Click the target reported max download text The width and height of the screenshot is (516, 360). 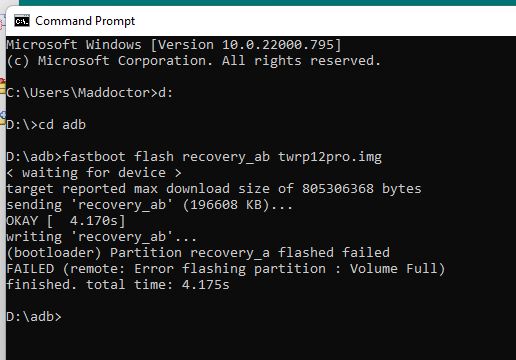pyautogui.click(x=118, y=189)
